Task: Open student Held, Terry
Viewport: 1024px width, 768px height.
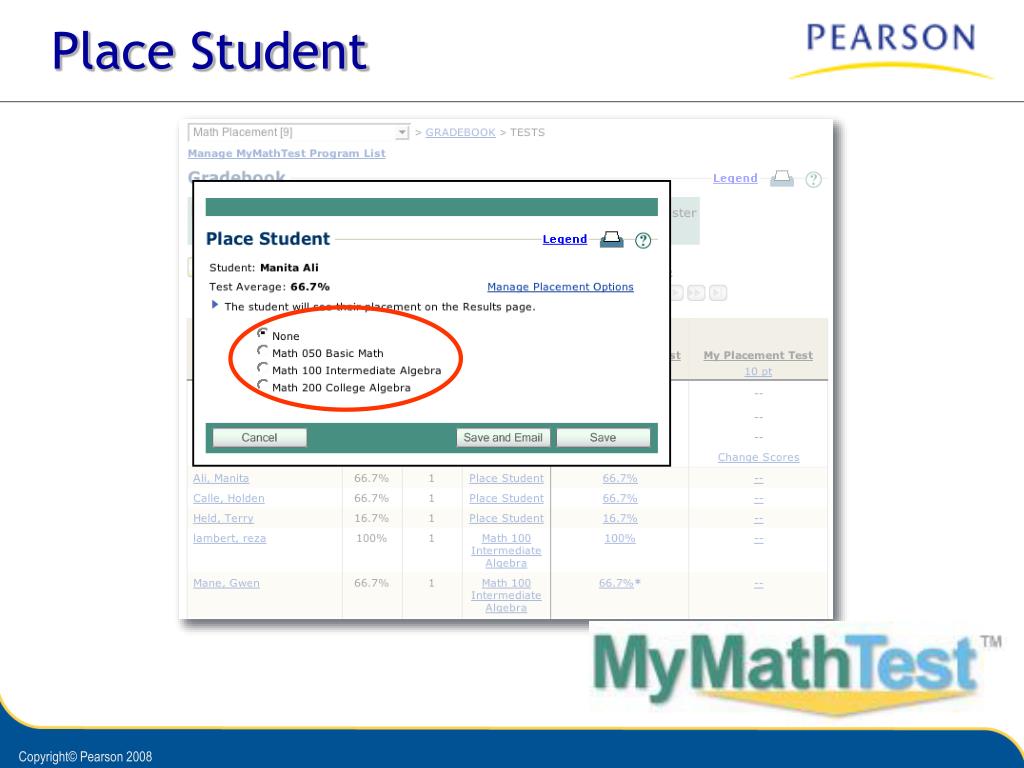Action: (223, 519)
